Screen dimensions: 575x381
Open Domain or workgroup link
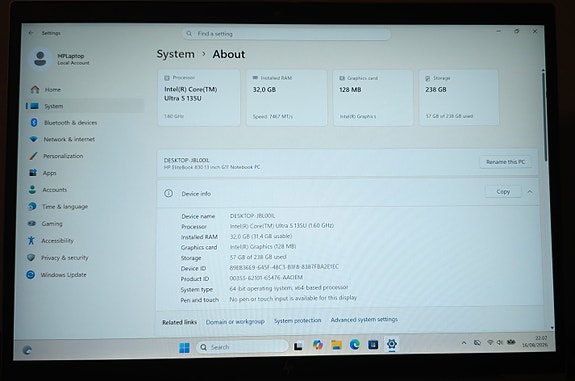point(235,322)
